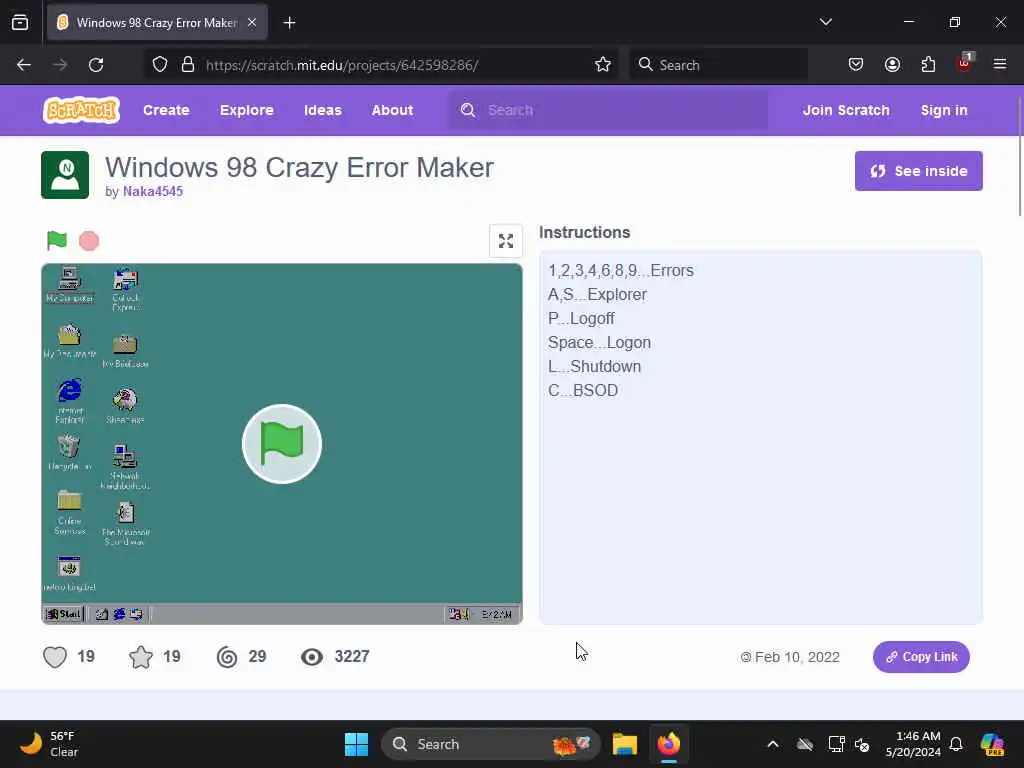
Task: Click Recycle Bin icon in the stage
Action: pos(69,453)
